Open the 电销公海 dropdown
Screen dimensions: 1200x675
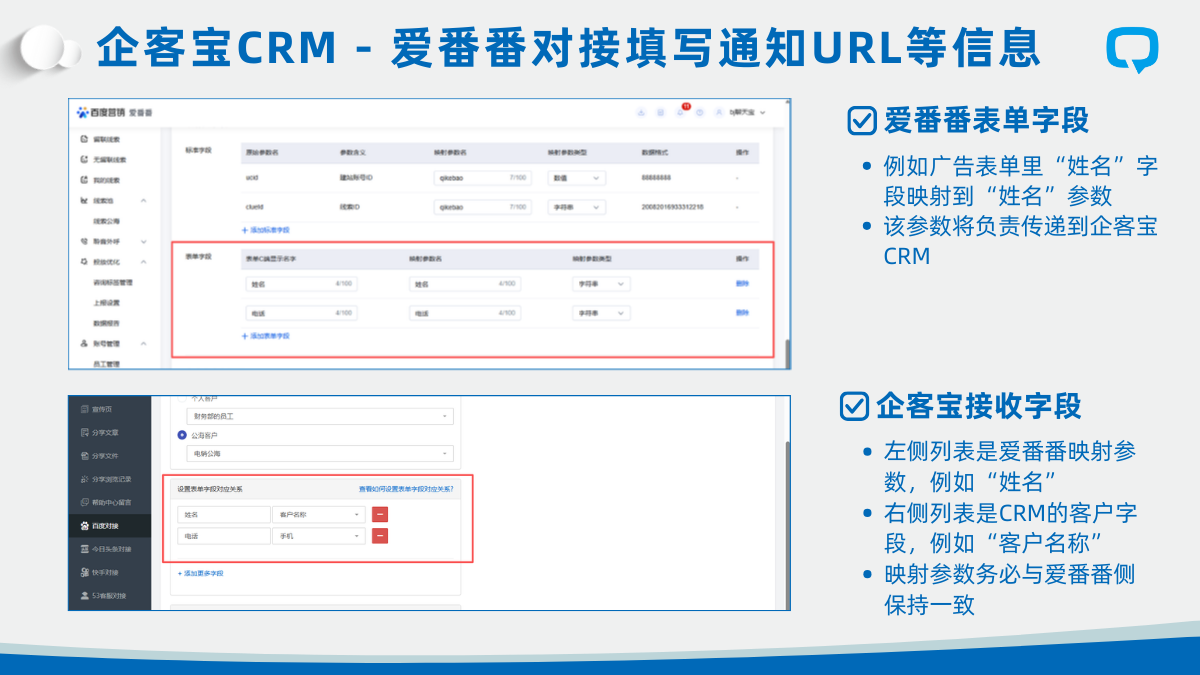320,454
